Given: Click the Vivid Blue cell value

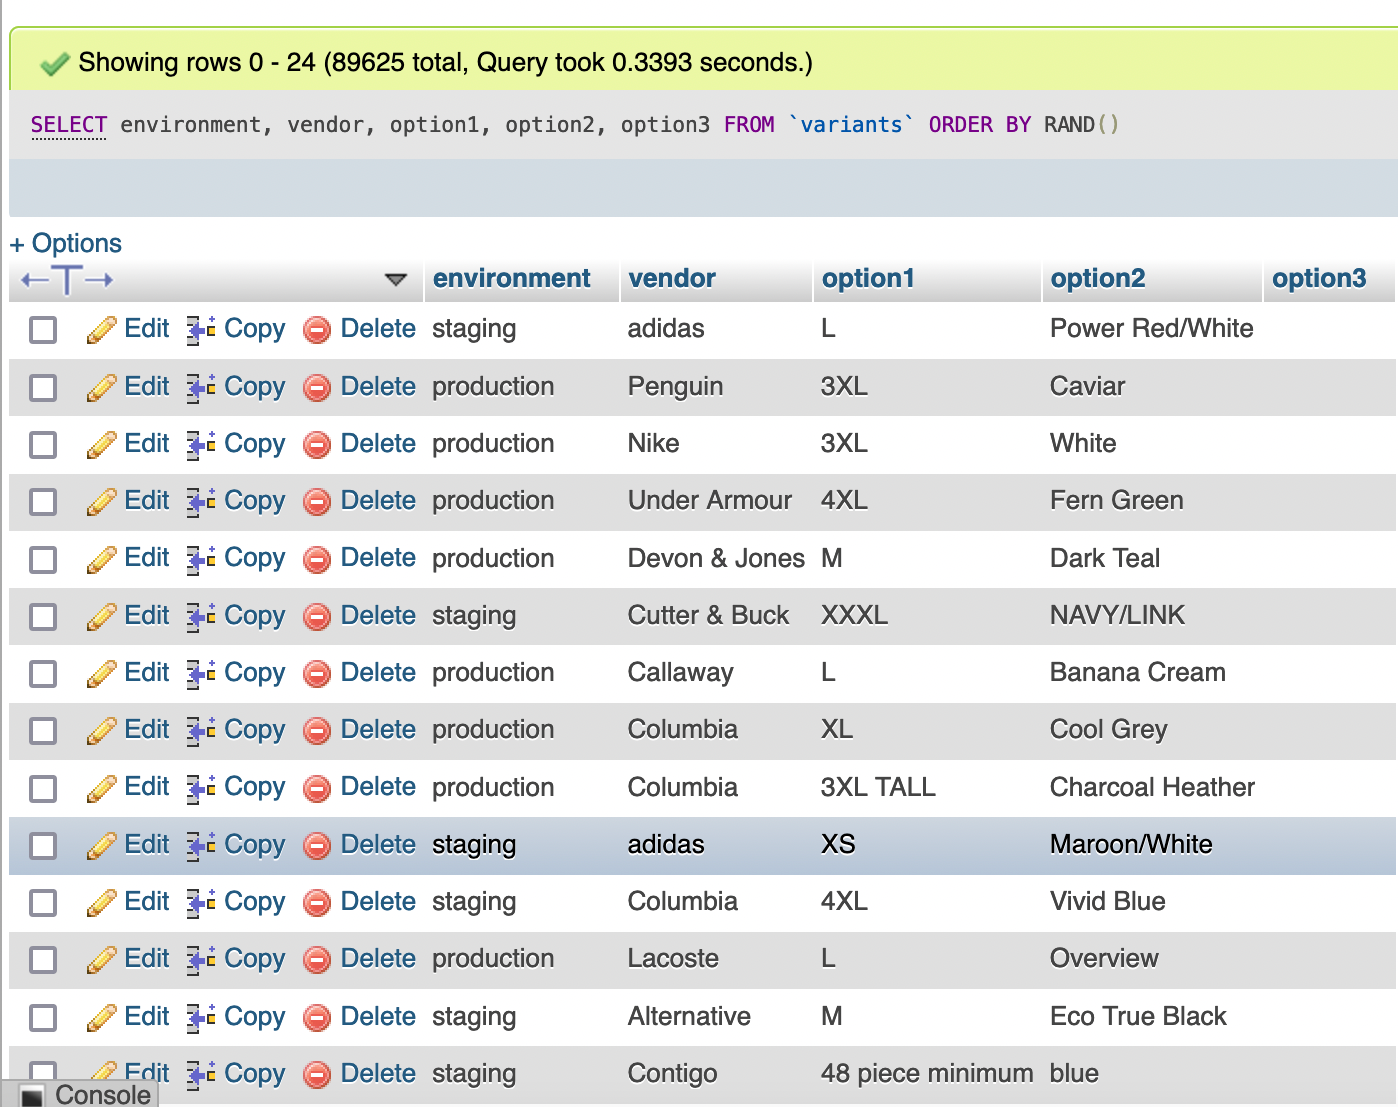Looking at the screenshot, I should pos(1107,902).
